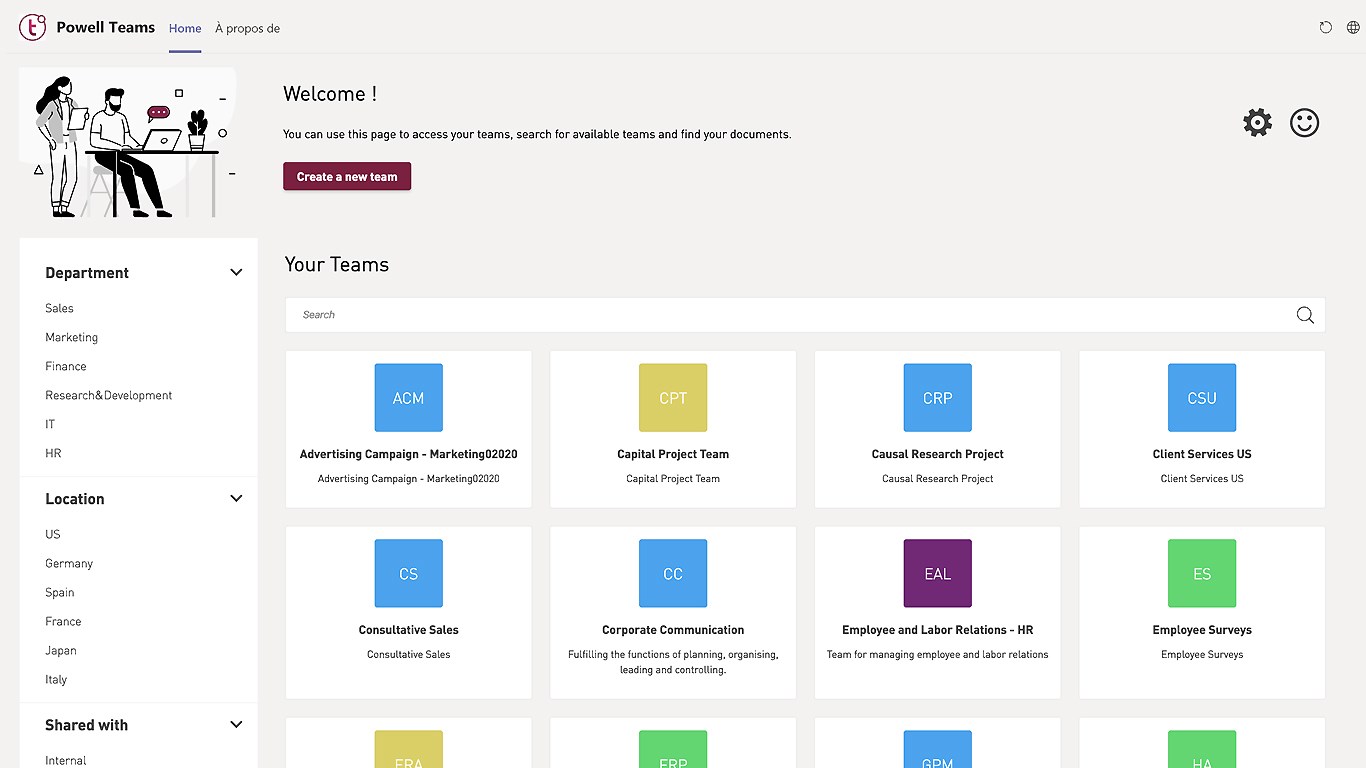Click the search magnifier icon
Viewport: 1366px width, 768px height.
tap(1305, 315)
